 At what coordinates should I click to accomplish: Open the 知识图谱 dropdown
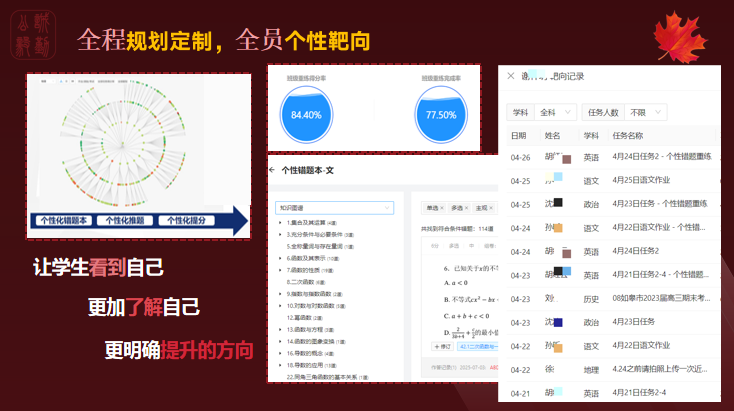click(334, 208)
